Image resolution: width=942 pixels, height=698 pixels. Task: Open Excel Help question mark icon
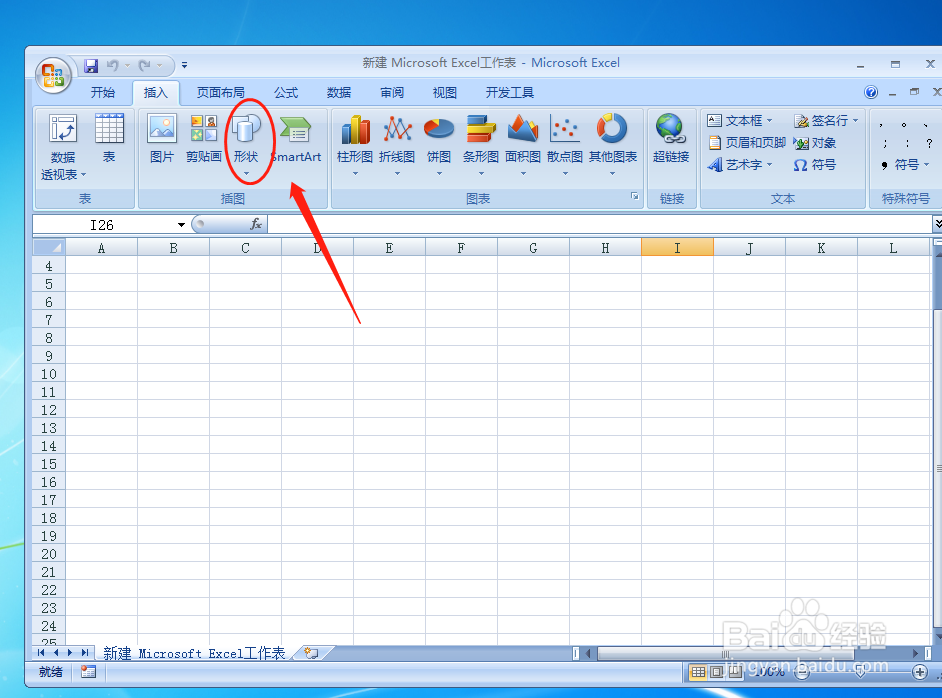click(871, 92)
